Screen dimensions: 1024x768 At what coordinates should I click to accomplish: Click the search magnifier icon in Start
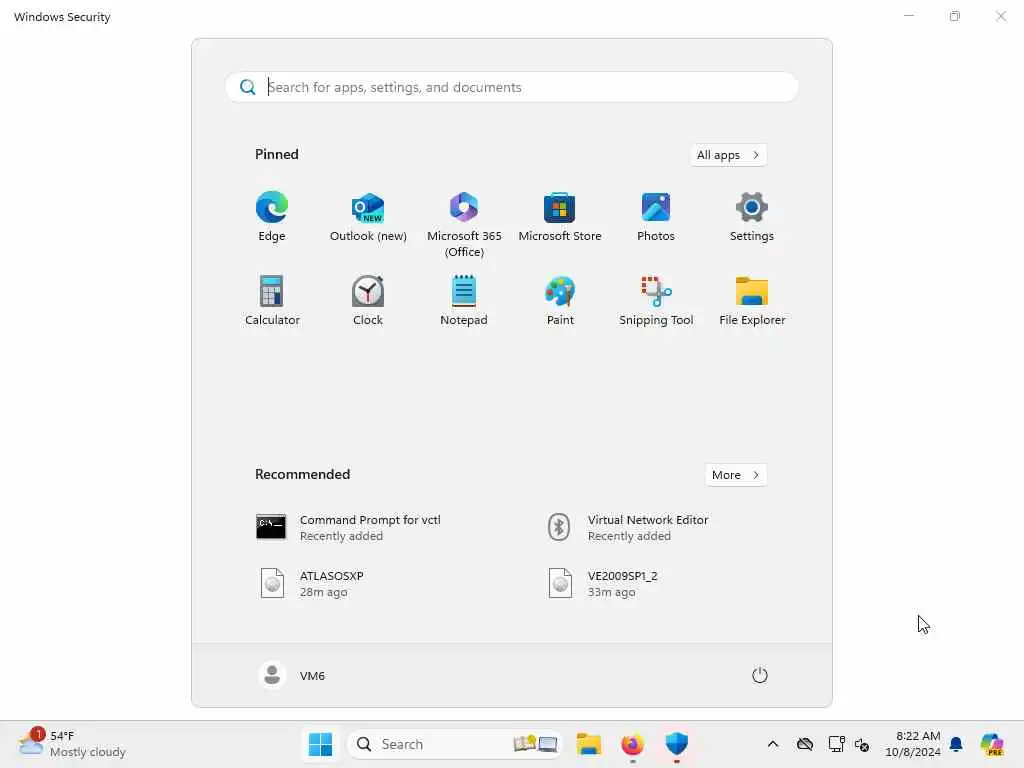tap(248, 87)
